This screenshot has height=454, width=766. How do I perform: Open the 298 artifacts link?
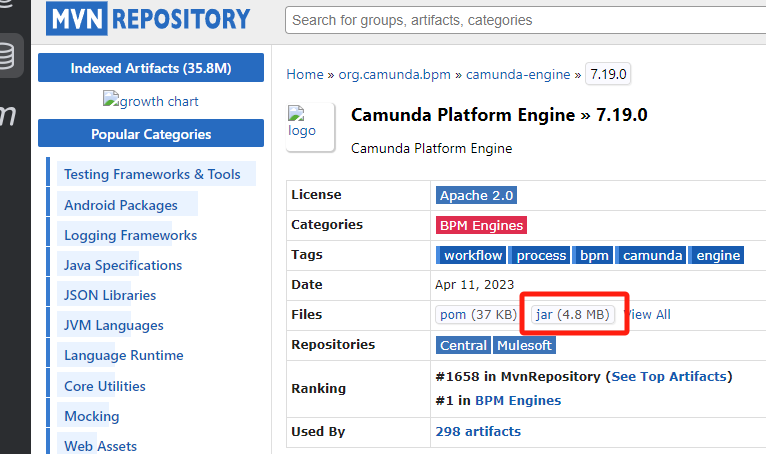(x=478, y=431)
